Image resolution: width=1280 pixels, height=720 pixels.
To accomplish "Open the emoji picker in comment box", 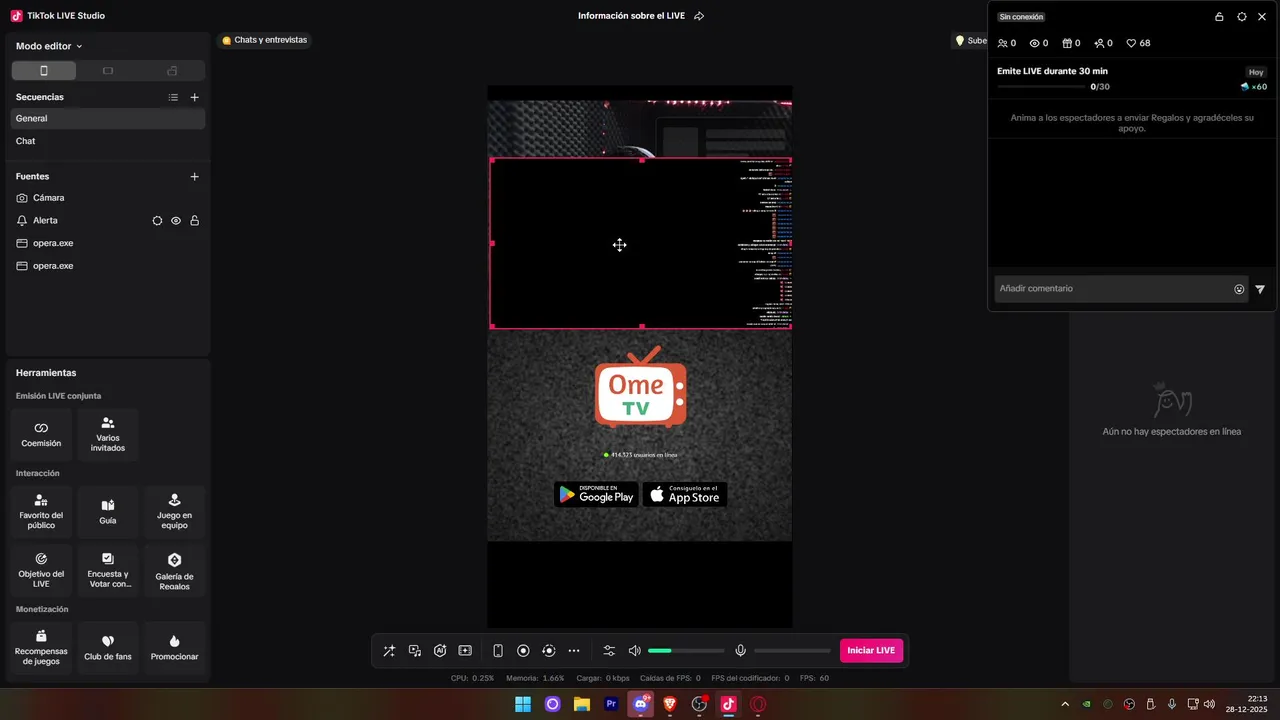I will coord(1239,289).
